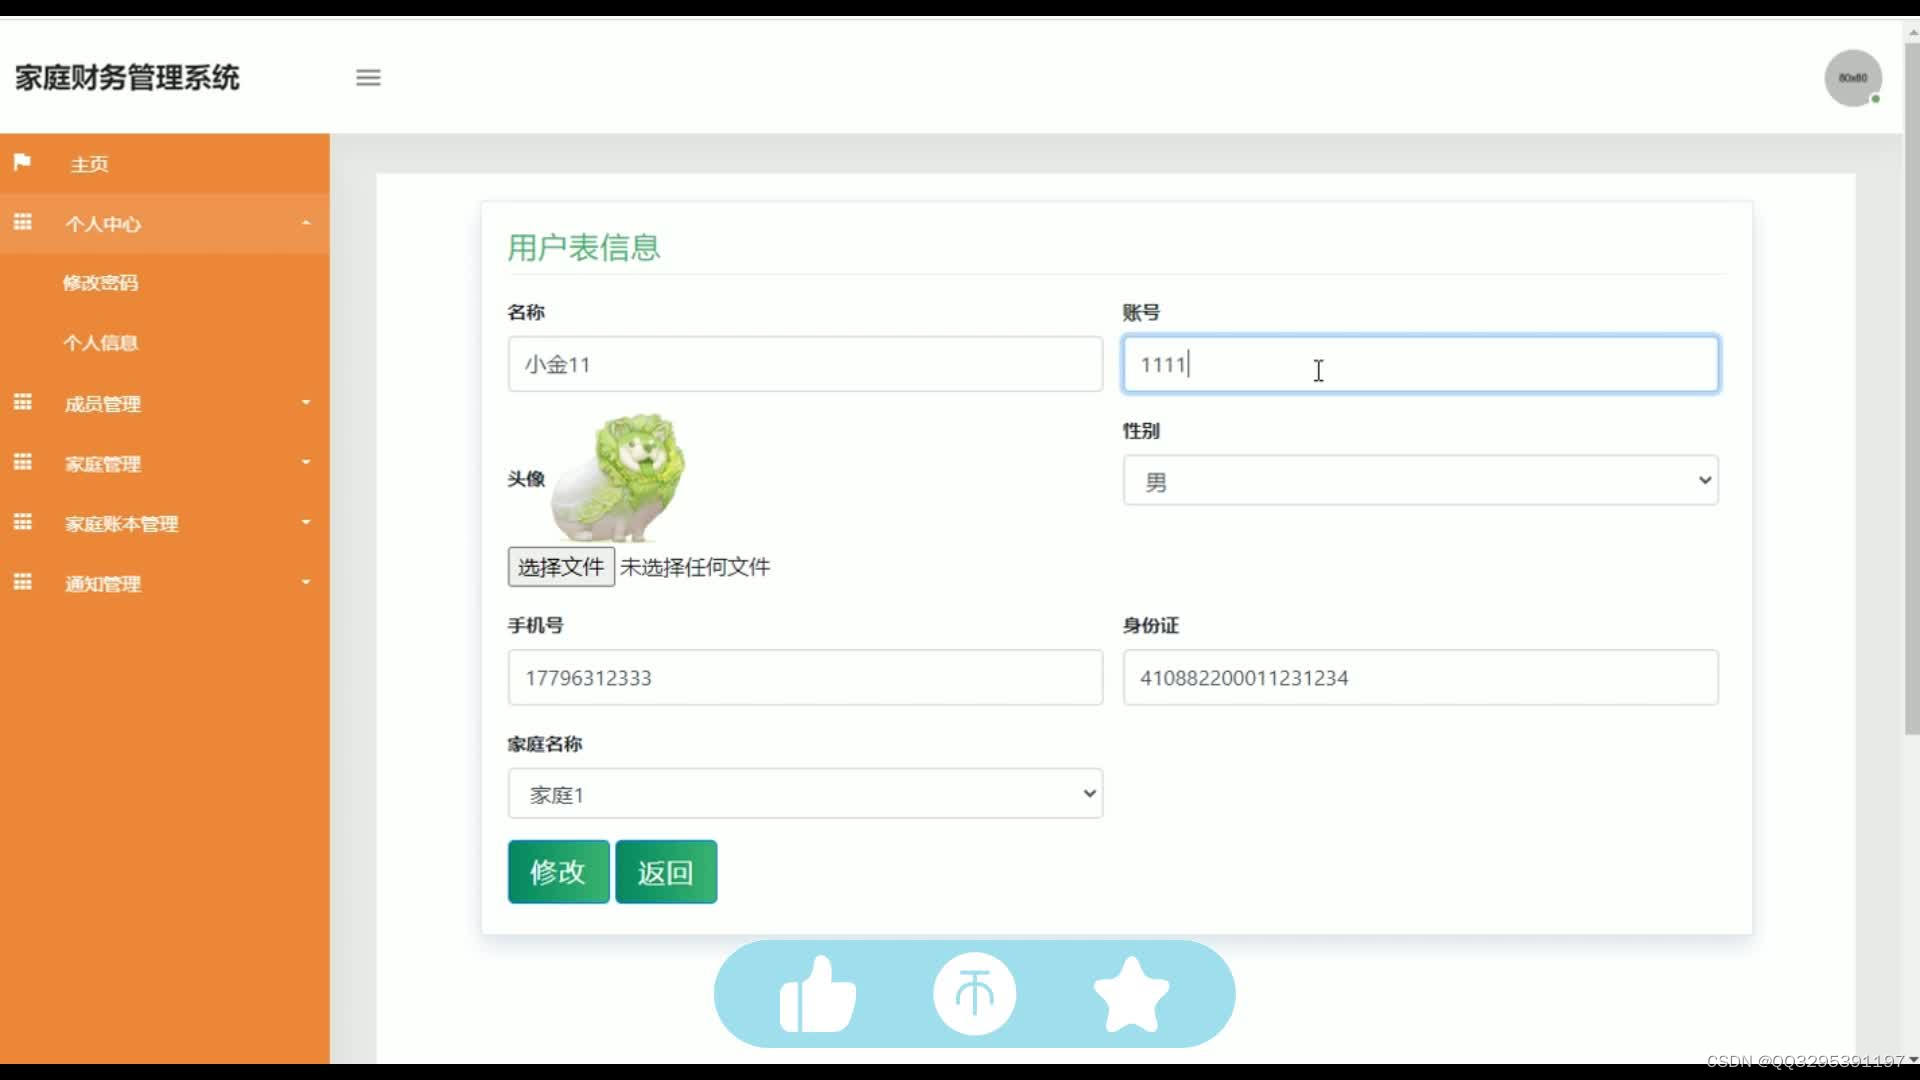Screen dimensions: 1920x1080
Task: Click 个人信息 menu item
Action: click(102, 343)
